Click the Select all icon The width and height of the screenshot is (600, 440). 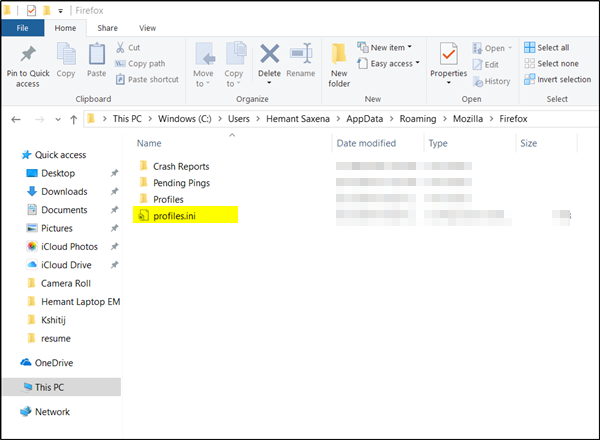530,47
